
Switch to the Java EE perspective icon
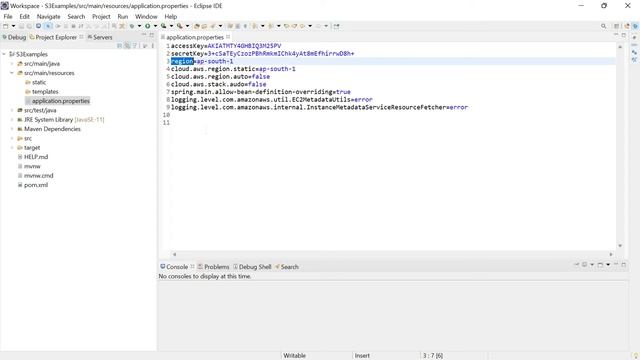point(627,26)
